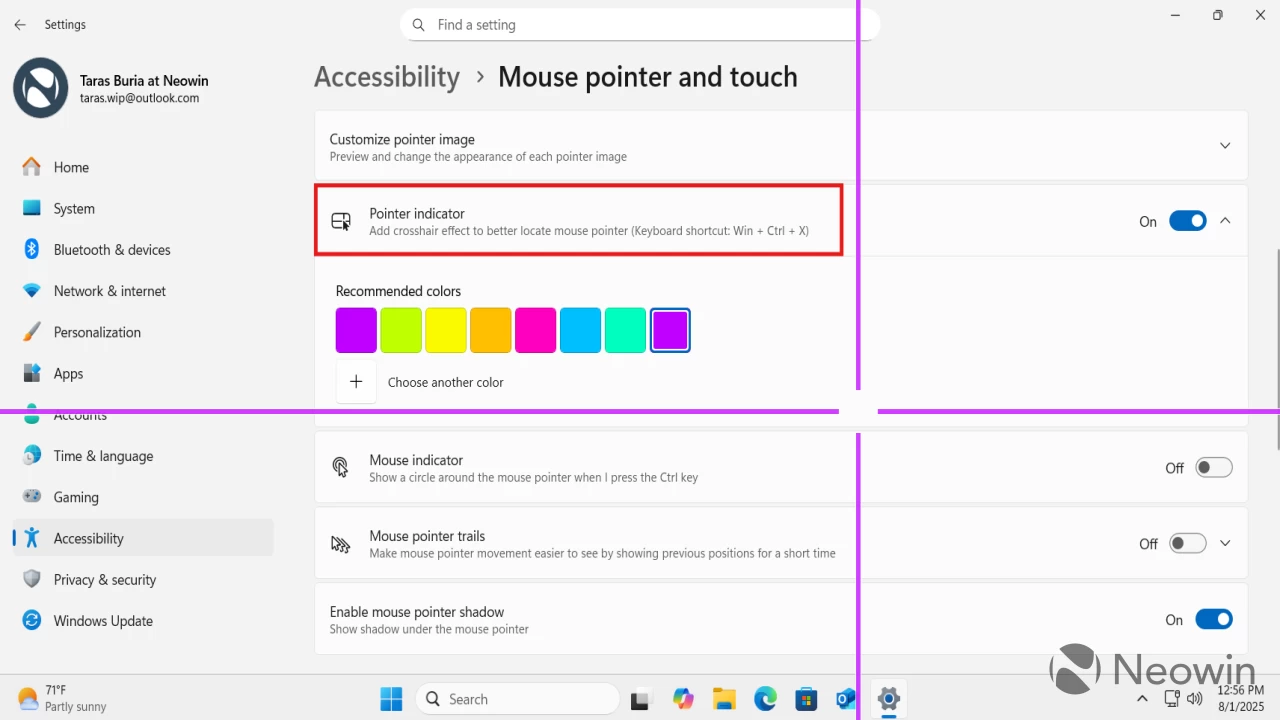
Task: Click the Apps icon in sidebar
Action: point(32,373)
